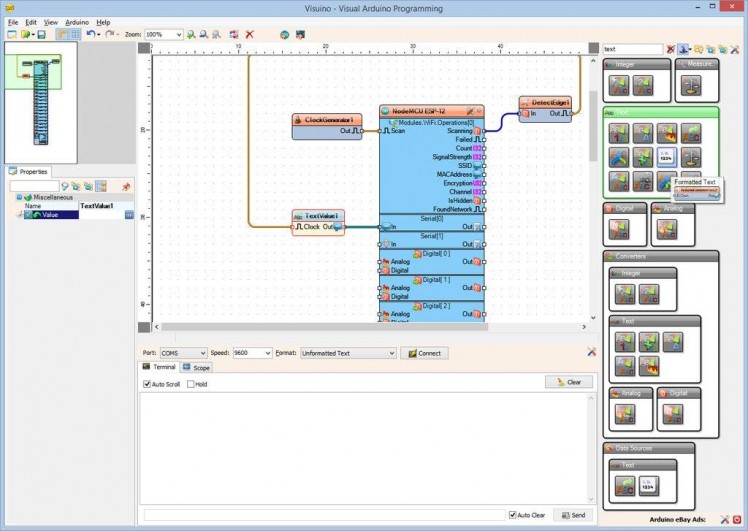This screenshot has height=531, width=748.
Task: Enable the Hold checkbox
Action: (191, 384)
